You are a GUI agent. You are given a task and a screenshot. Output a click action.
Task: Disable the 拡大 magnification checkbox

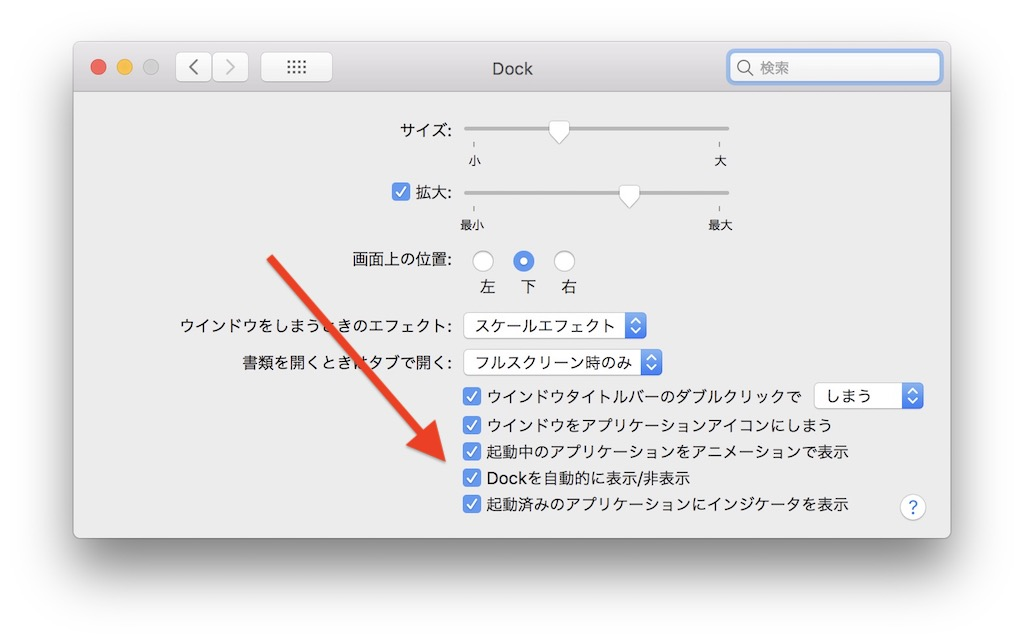pyautogui.click(x=401, y=191)
